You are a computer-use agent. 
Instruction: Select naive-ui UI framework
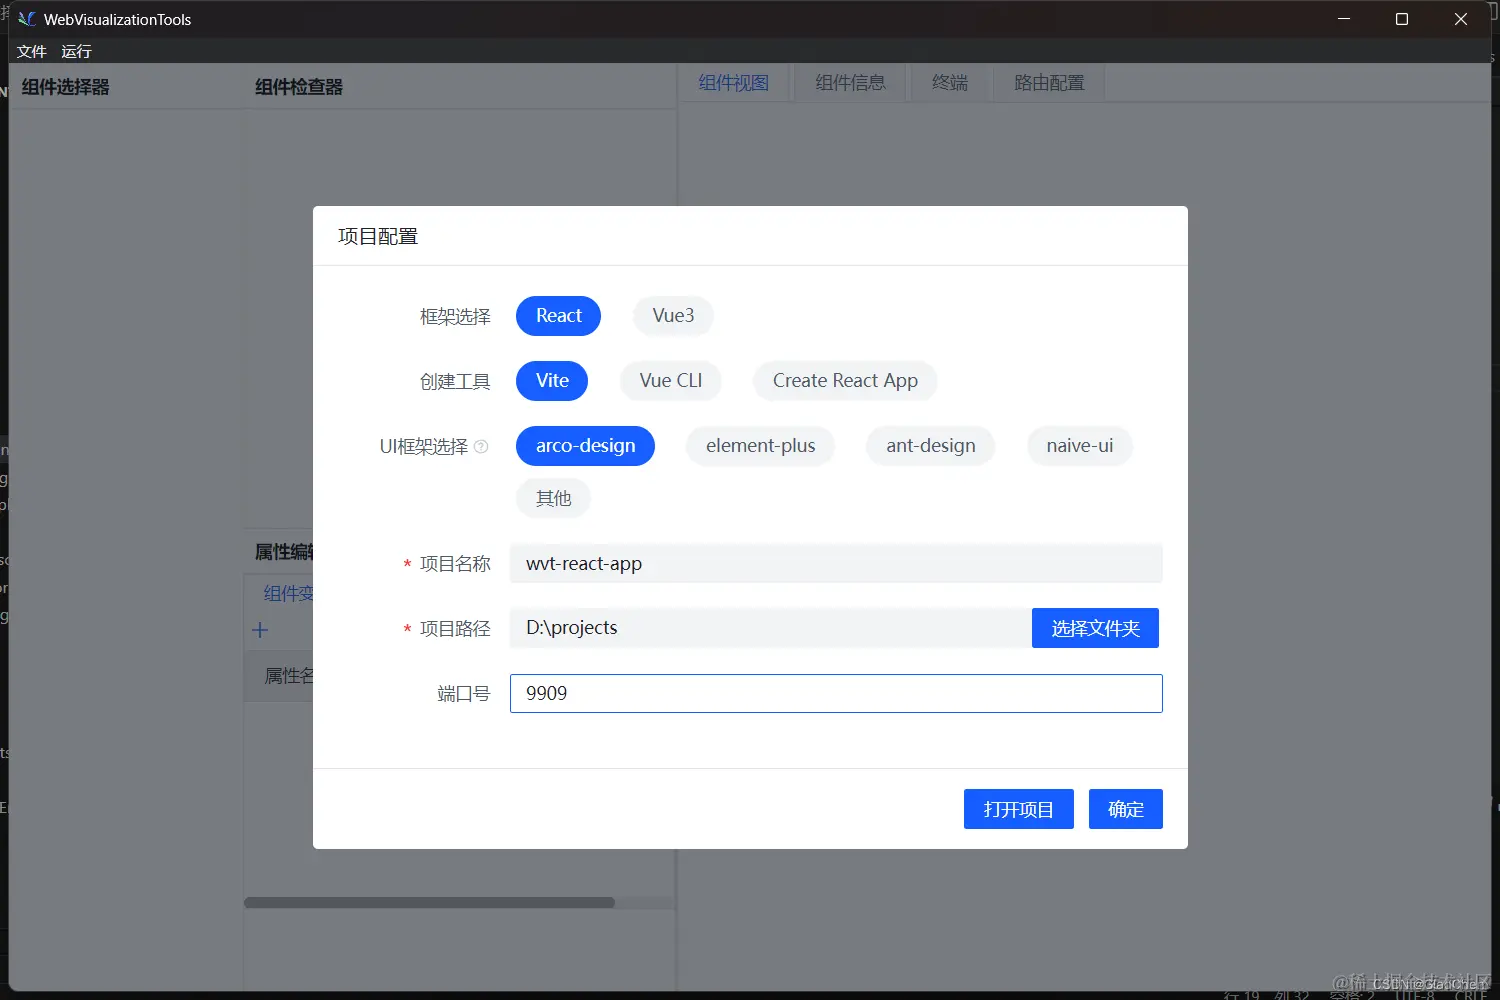coord(1079,446)
